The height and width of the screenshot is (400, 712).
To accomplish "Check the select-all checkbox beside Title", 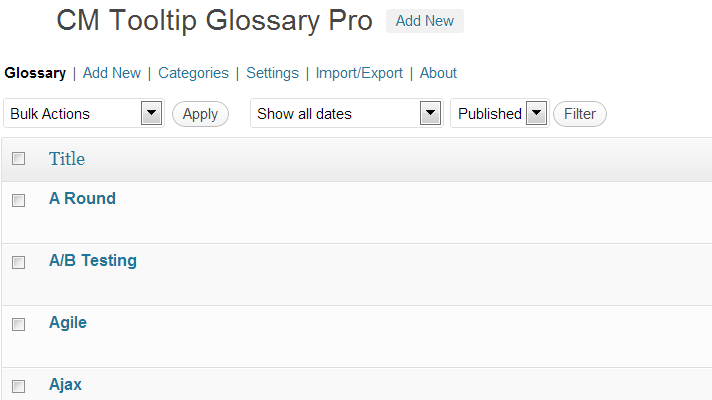I will (18, 159).
